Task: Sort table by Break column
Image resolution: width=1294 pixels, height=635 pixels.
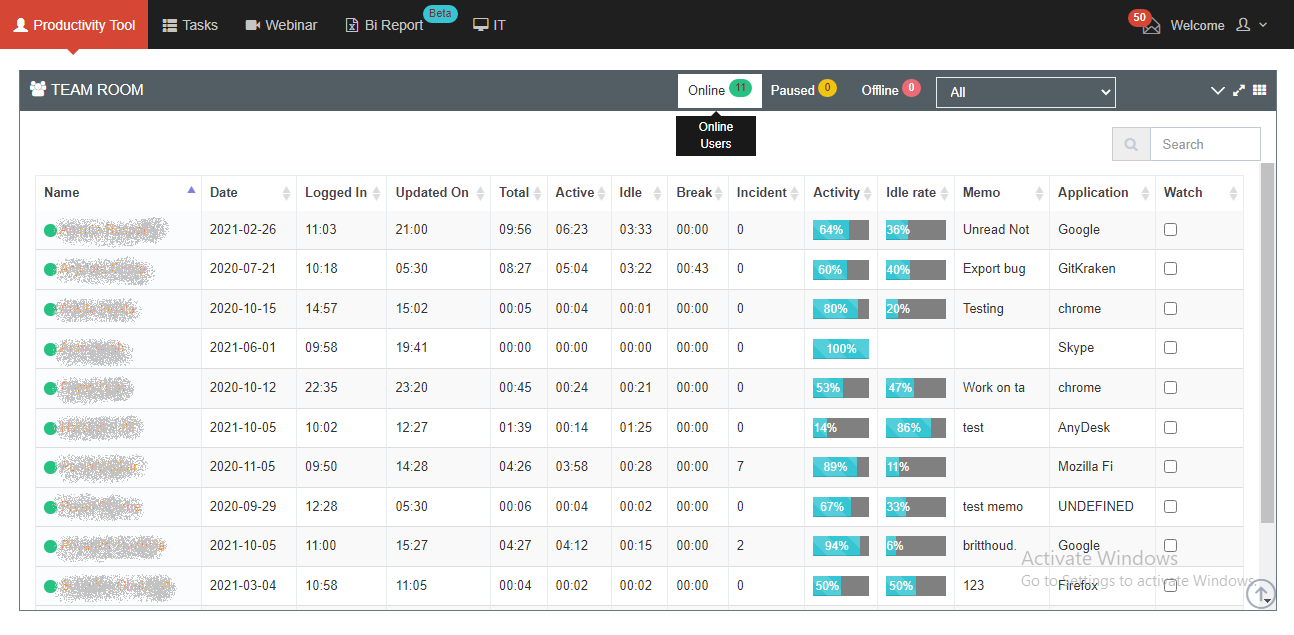Action: 698,193
